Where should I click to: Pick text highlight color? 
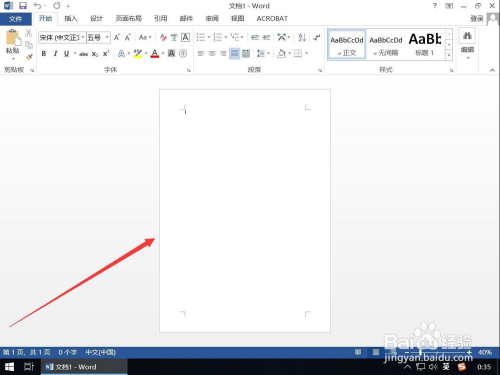tap(138, 53)
